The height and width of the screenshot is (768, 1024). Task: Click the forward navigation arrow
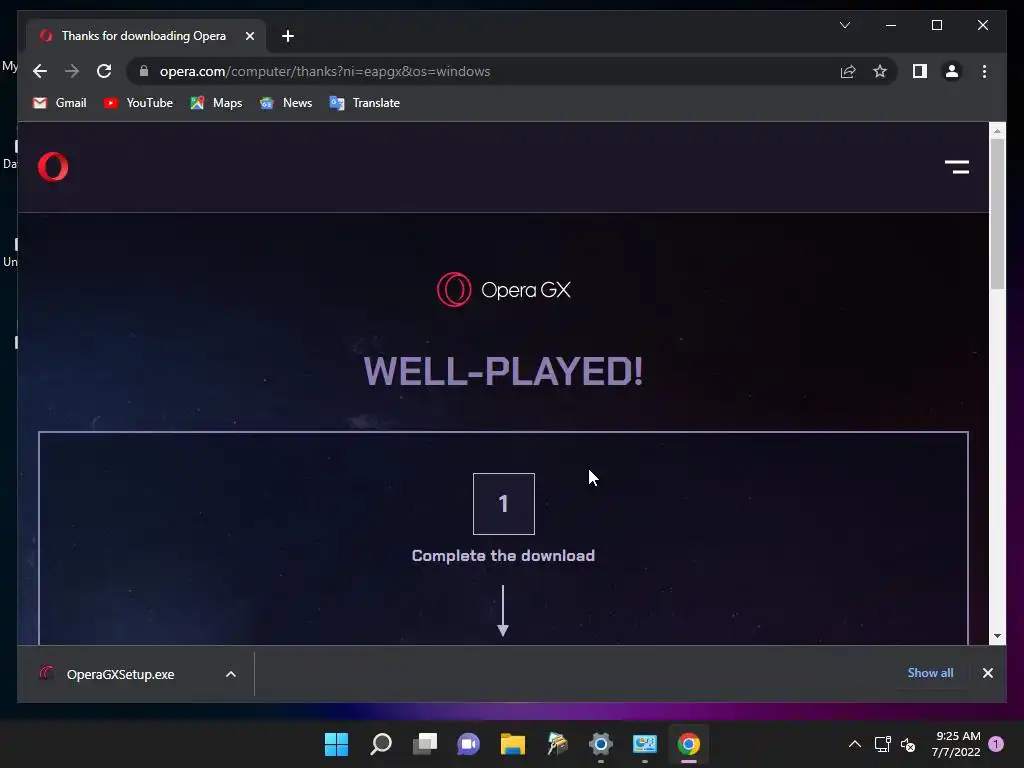point(72,71)
